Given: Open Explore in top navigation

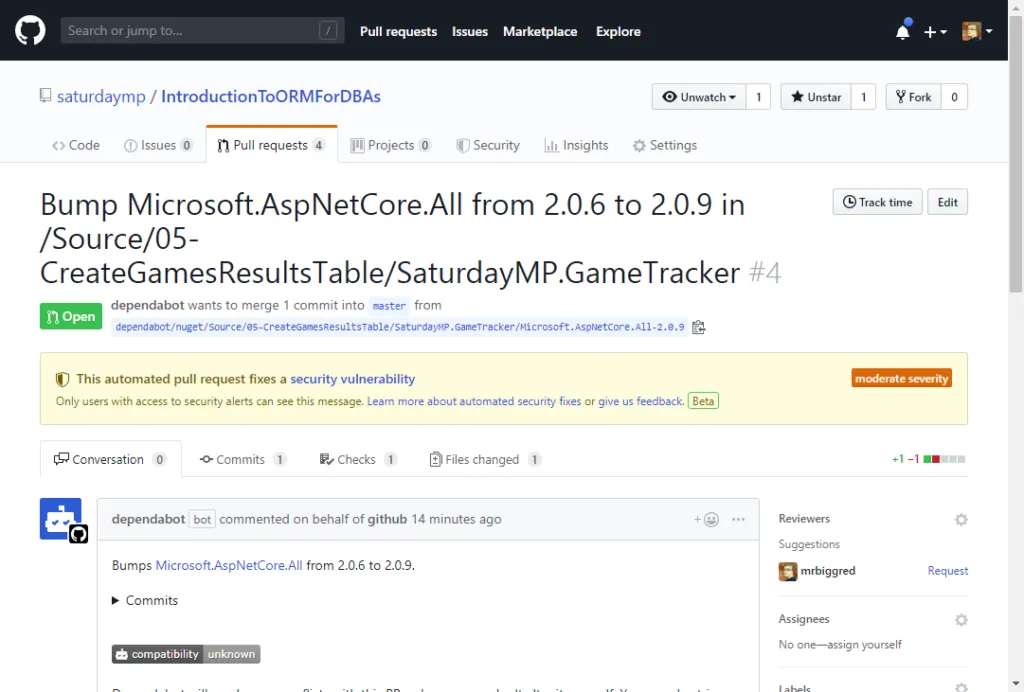Looking at the screenshot, I should pos(618,31).
